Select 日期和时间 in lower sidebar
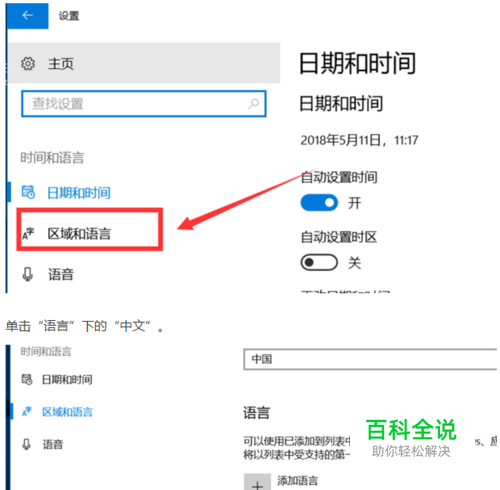This screenshot has width=500, height=490. click(67, 379)
